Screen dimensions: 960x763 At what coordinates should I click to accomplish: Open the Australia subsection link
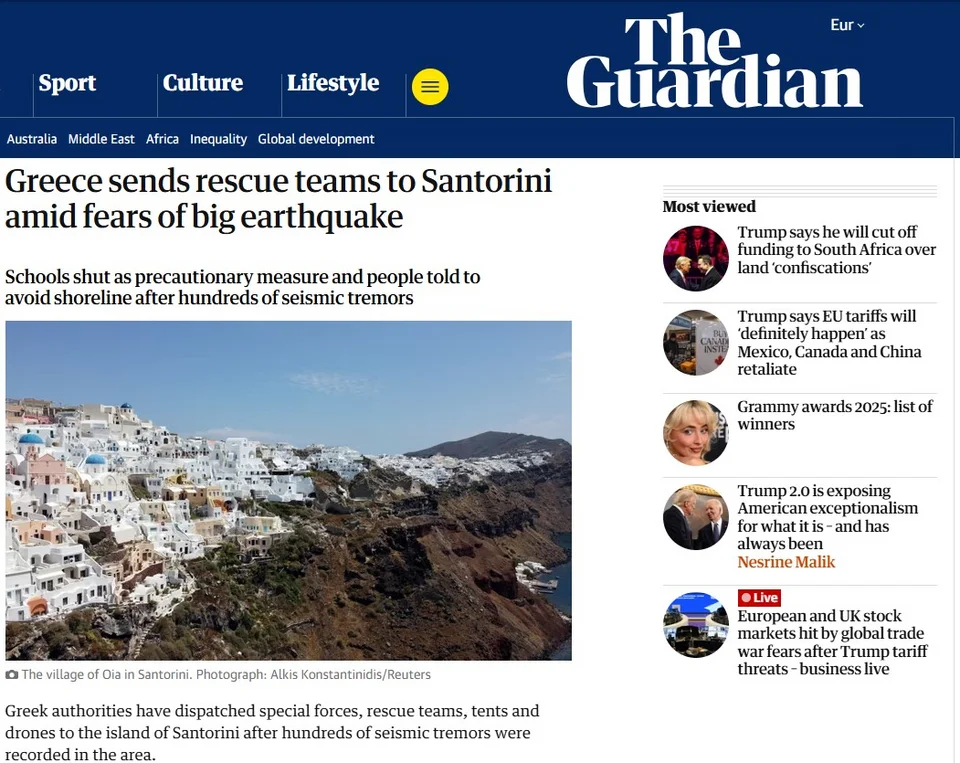click(32, 139)
